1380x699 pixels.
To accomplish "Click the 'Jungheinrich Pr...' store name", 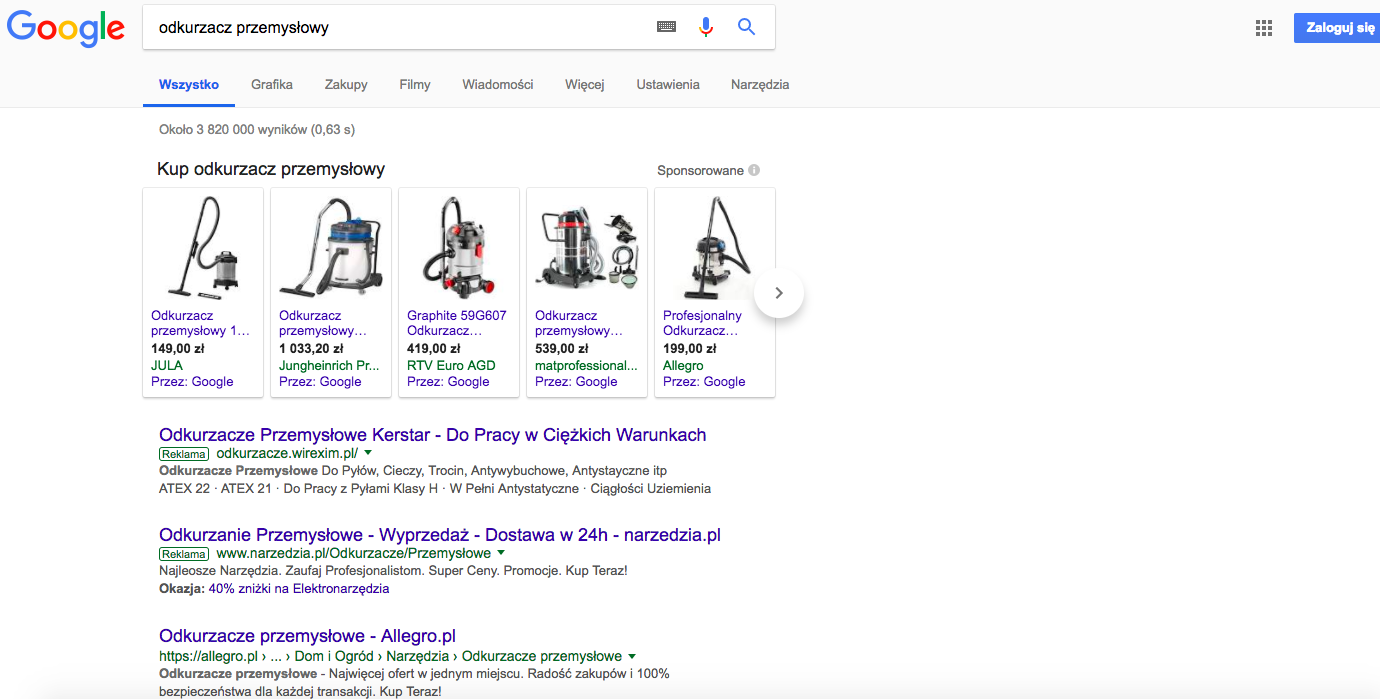I will [329, 365].
